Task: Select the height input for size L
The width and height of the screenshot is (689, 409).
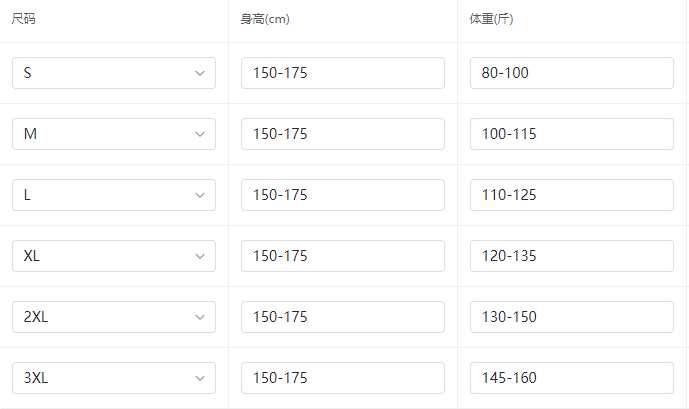Action: pyautogui.click(x=343, y=195)
